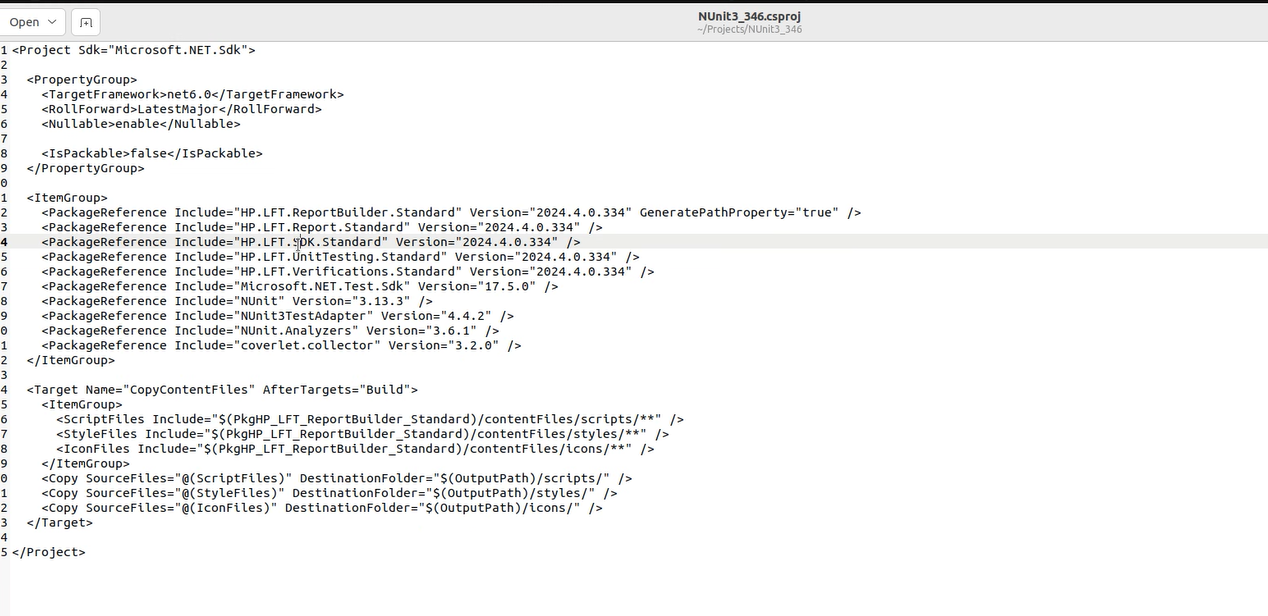The width and height of the screenshot is (1268, 616).
Task: Click the ScriptFiles Include line
Action: tap(370, 420)
